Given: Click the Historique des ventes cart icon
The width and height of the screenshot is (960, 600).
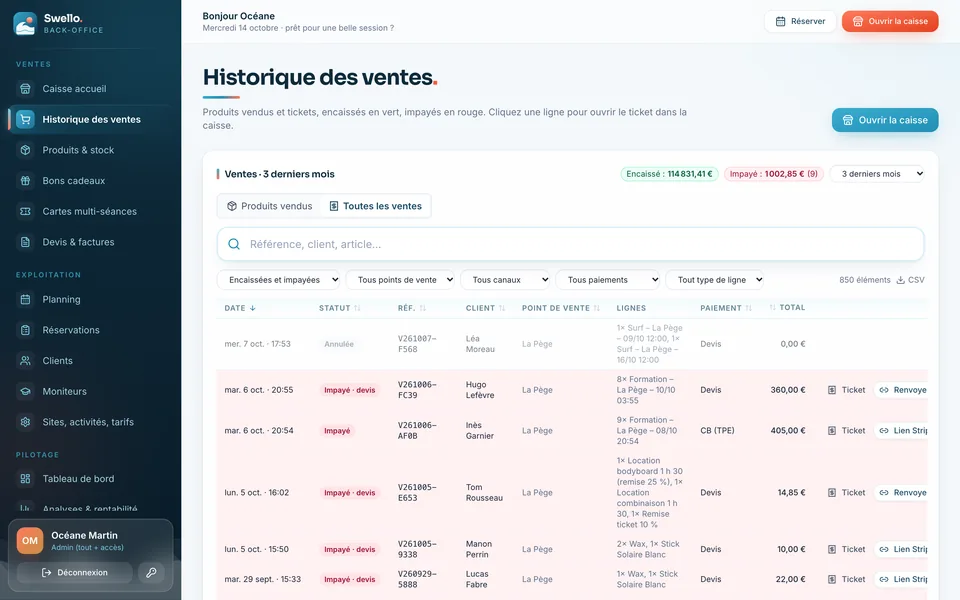Looking at the screenshot, I should click(25, 119).
